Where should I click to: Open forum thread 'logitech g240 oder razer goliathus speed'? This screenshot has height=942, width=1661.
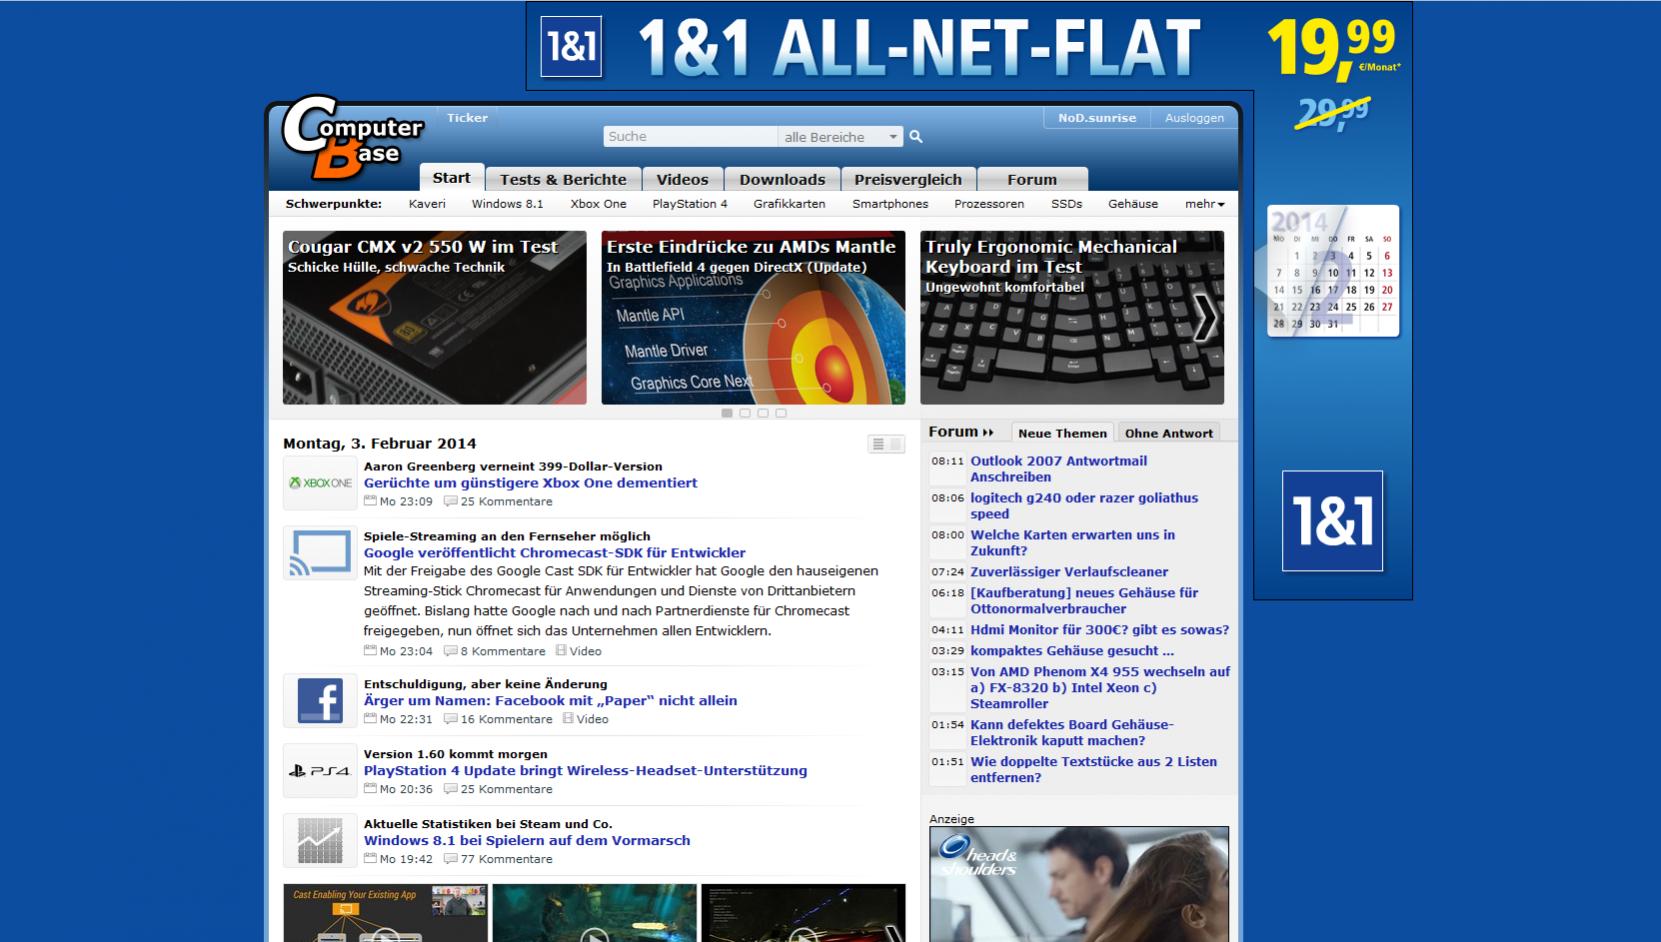[1084, 506]
